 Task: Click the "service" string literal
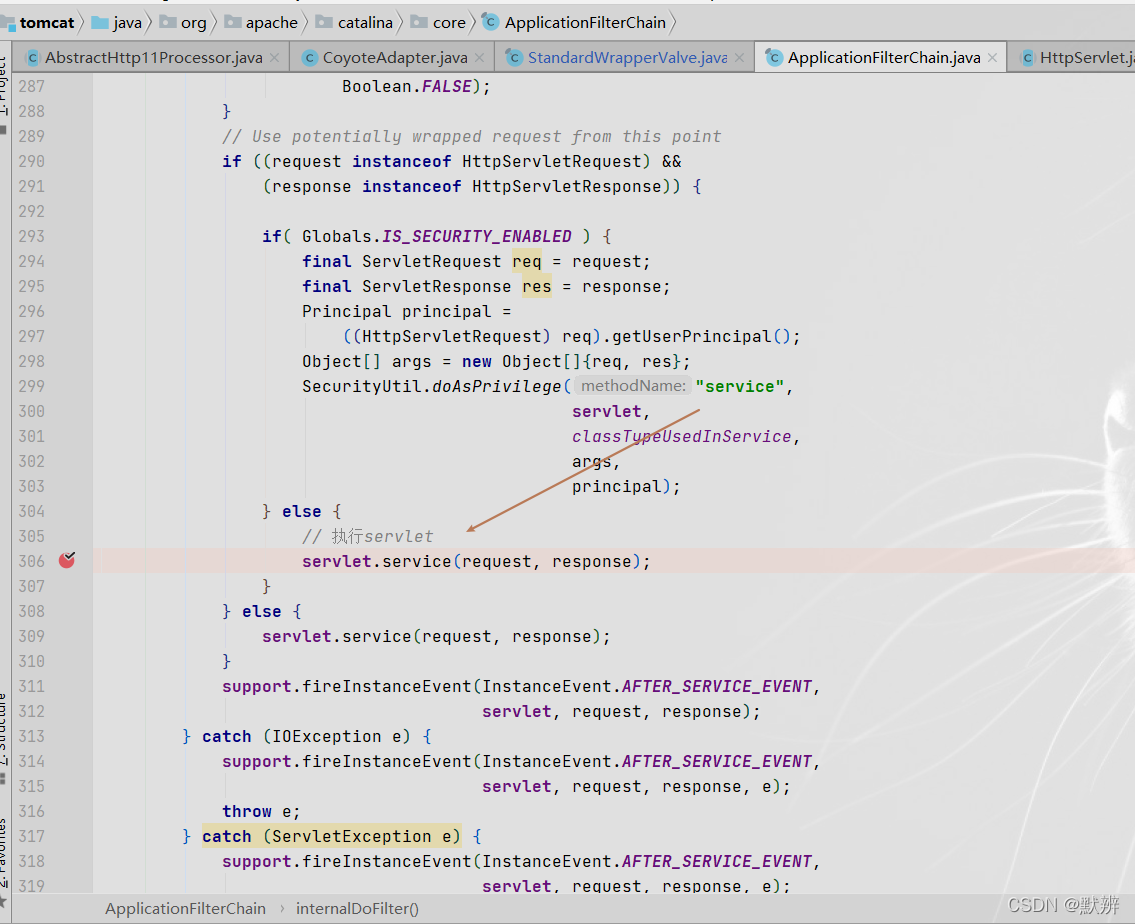740,386
